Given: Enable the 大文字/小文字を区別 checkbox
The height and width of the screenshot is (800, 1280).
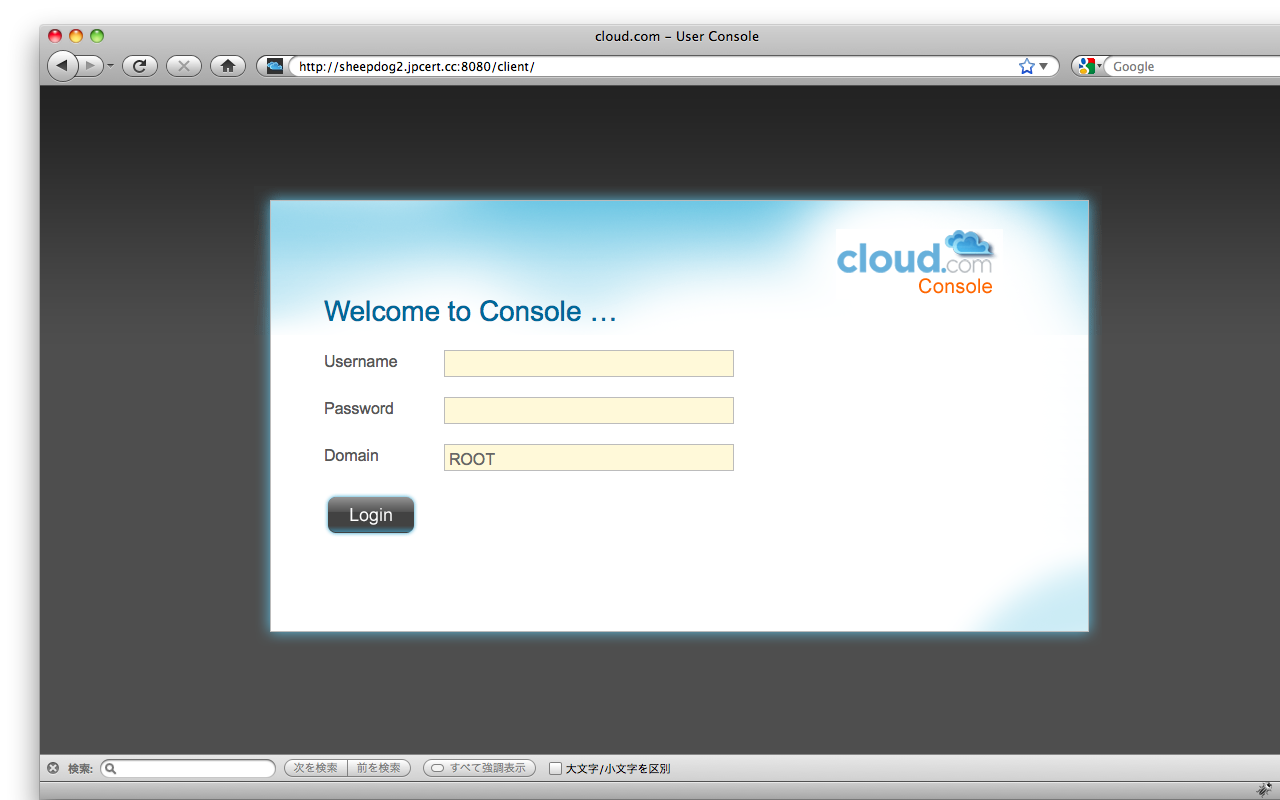Looking at the screenshot, I should point(556,768).
